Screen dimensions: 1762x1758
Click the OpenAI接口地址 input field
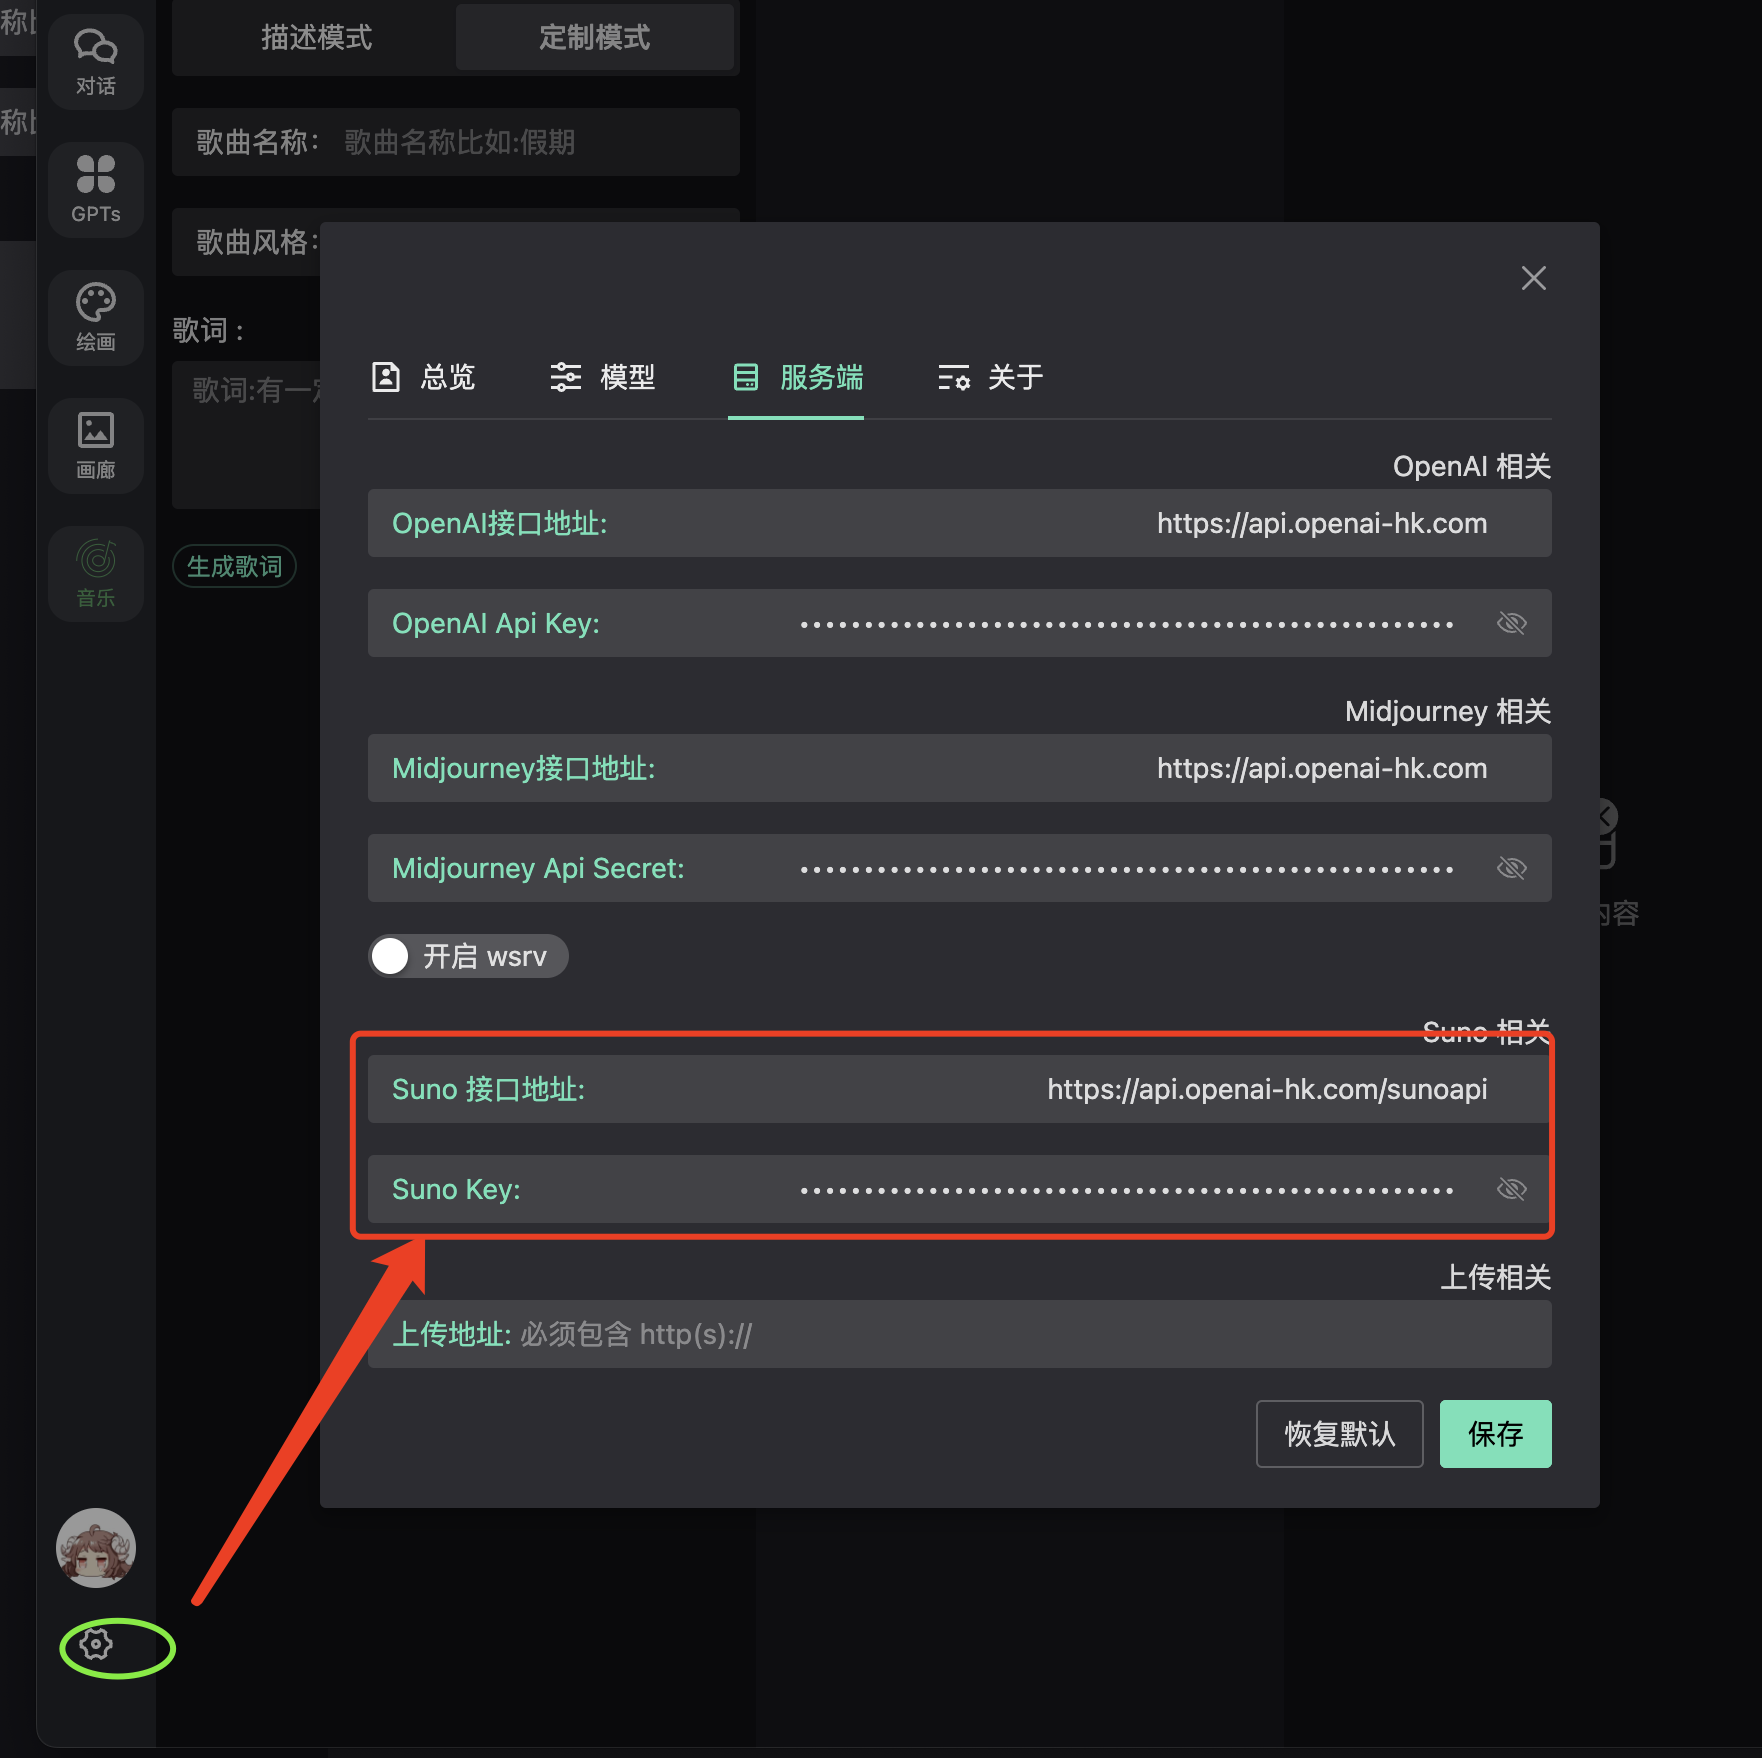click(x=960, y=523)
